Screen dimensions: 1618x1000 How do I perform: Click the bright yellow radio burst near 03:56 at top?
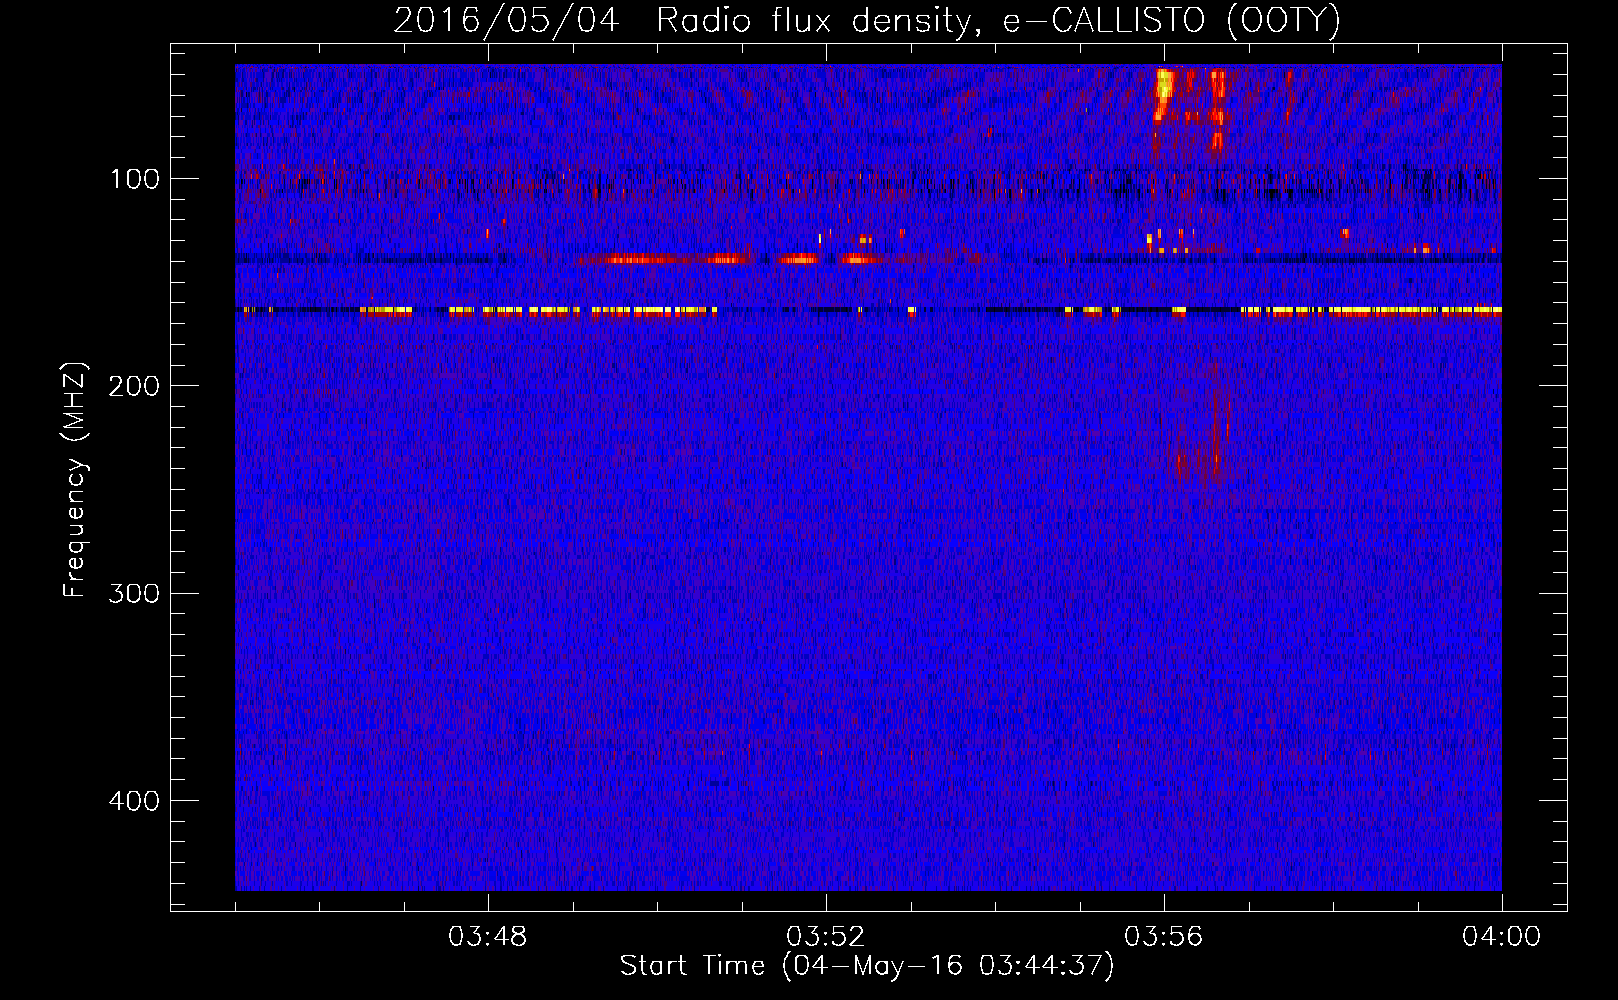tap(1163, 93)
